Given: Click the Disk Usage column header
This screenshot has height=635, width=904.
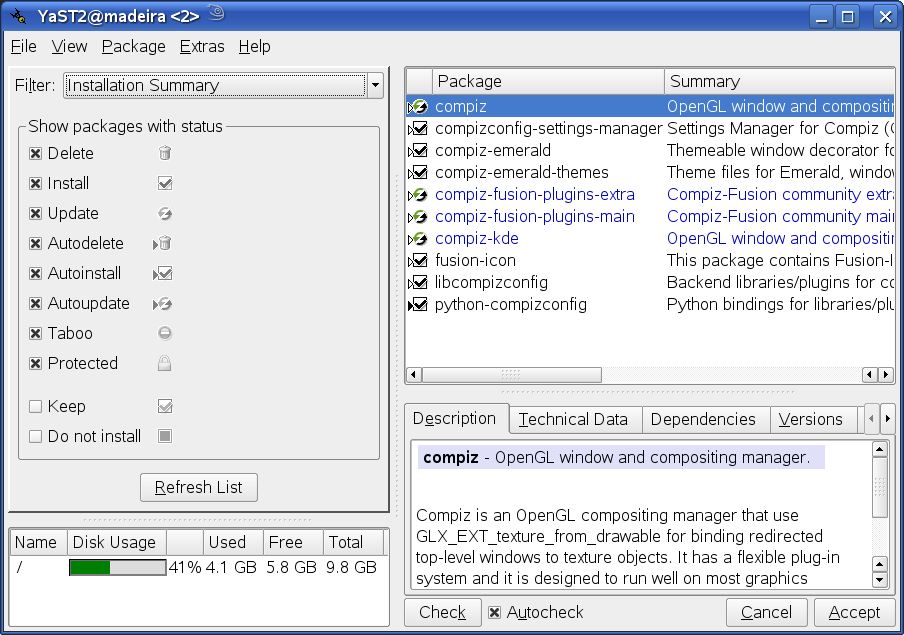Looking at the screenshot, I should click(x=117, y=542).
